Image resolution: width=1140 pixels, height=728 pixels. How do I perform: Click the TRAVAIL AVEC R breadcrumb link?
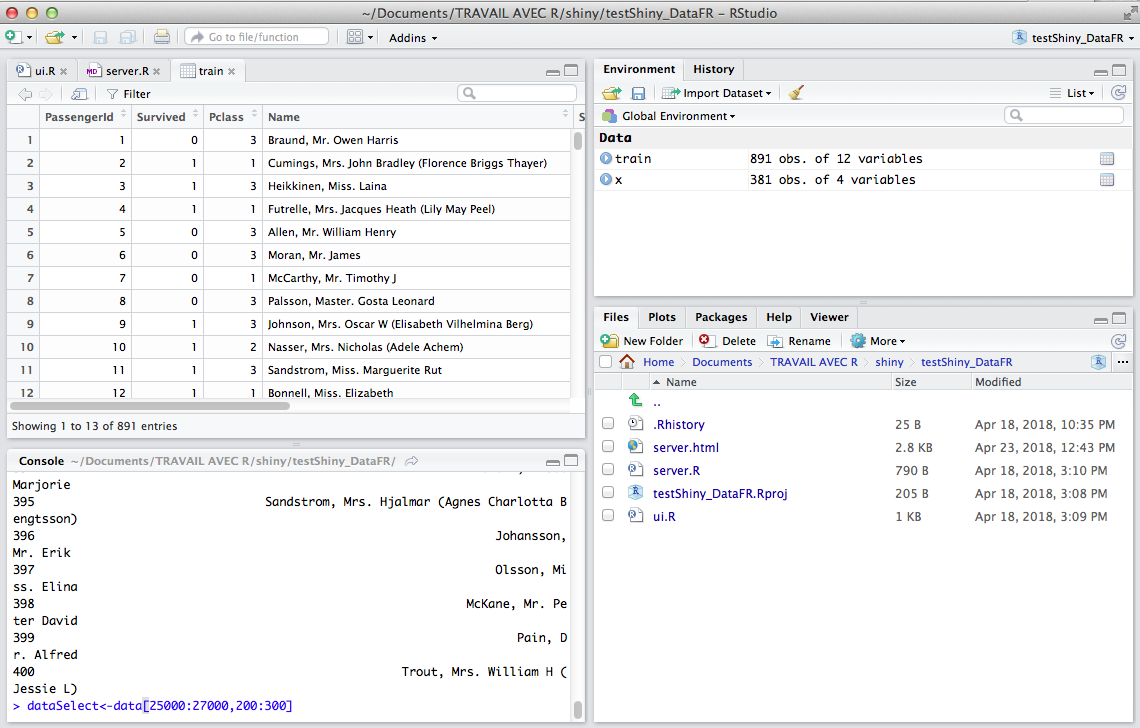click(x=814, y=362)
